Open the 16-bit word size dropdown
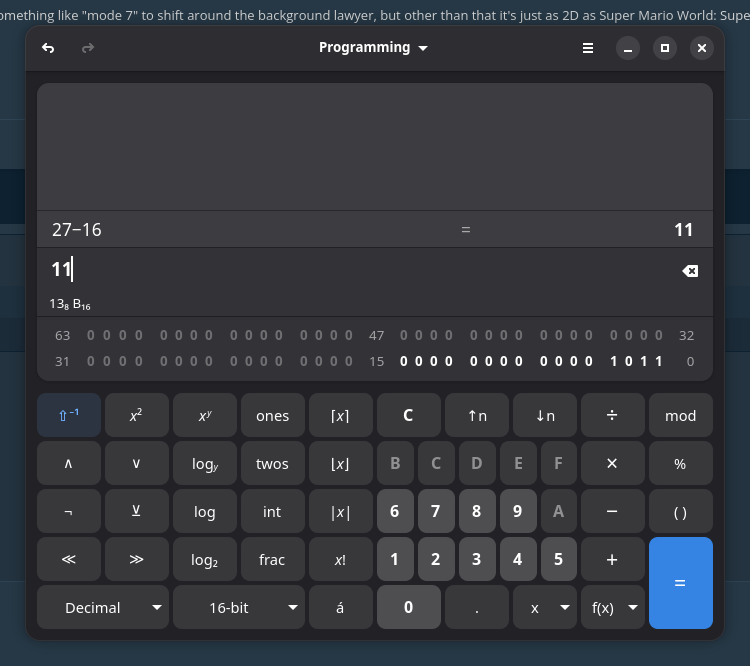 (239, 607)
